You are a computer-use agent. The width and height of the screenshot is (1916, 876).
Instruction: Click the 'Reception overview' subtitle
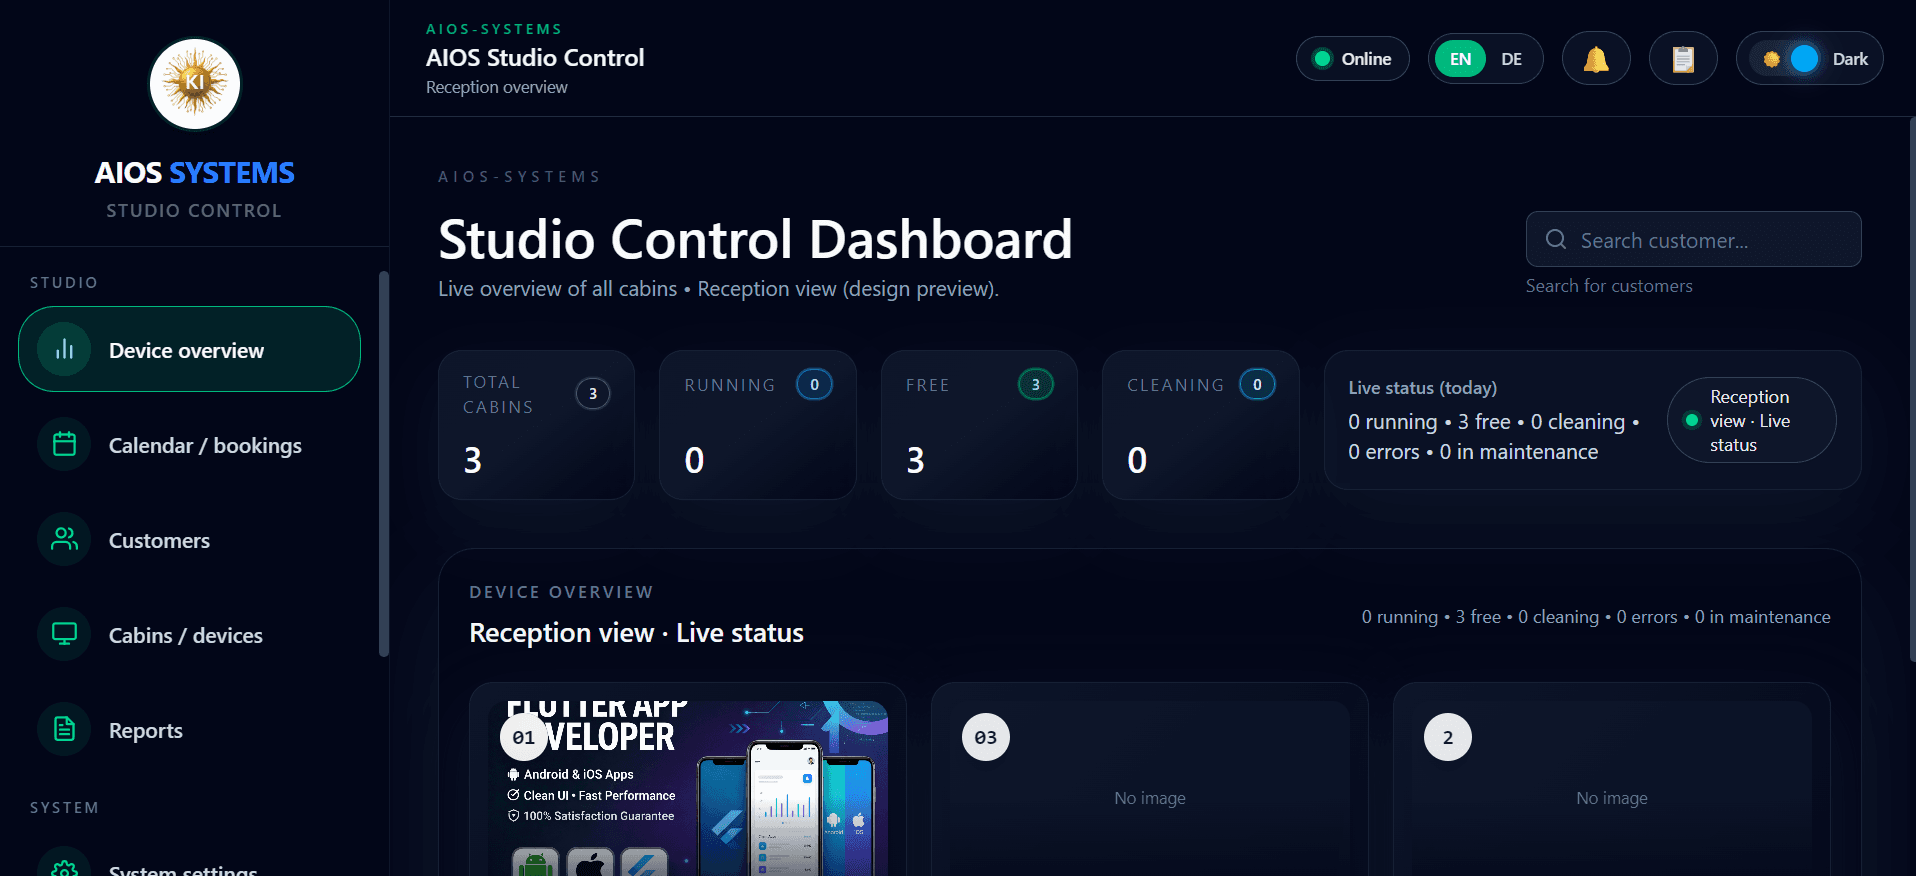click(x=497, y=87)
